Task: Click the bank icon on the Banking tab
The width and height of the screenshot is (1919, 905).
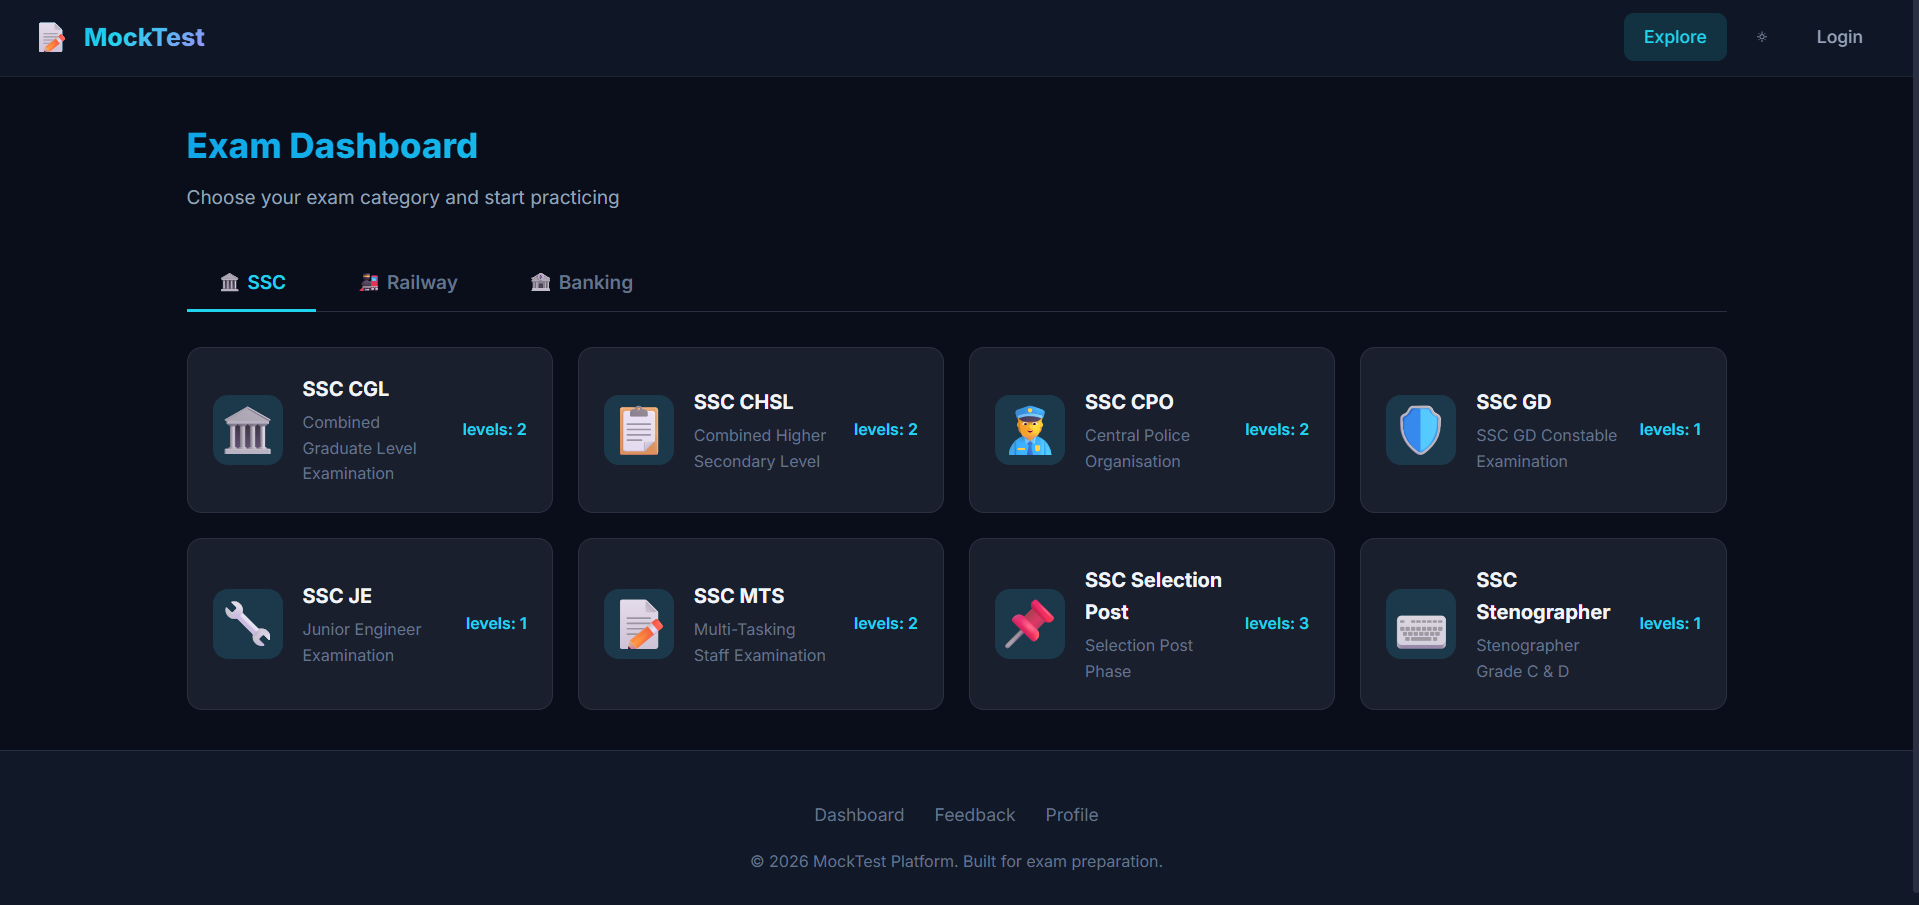Action: pyautogui.click(x=540, y=282)
